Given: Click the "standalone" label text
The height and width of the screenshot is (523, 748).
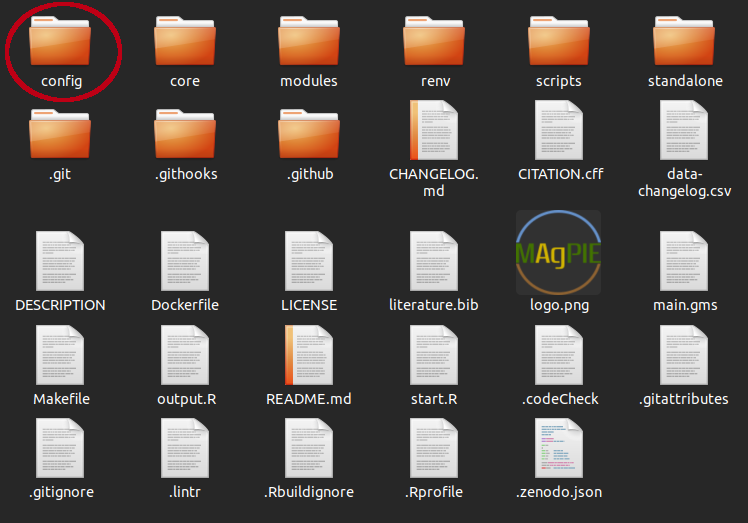Looking at the screenshot, I should tap(685, 81).
